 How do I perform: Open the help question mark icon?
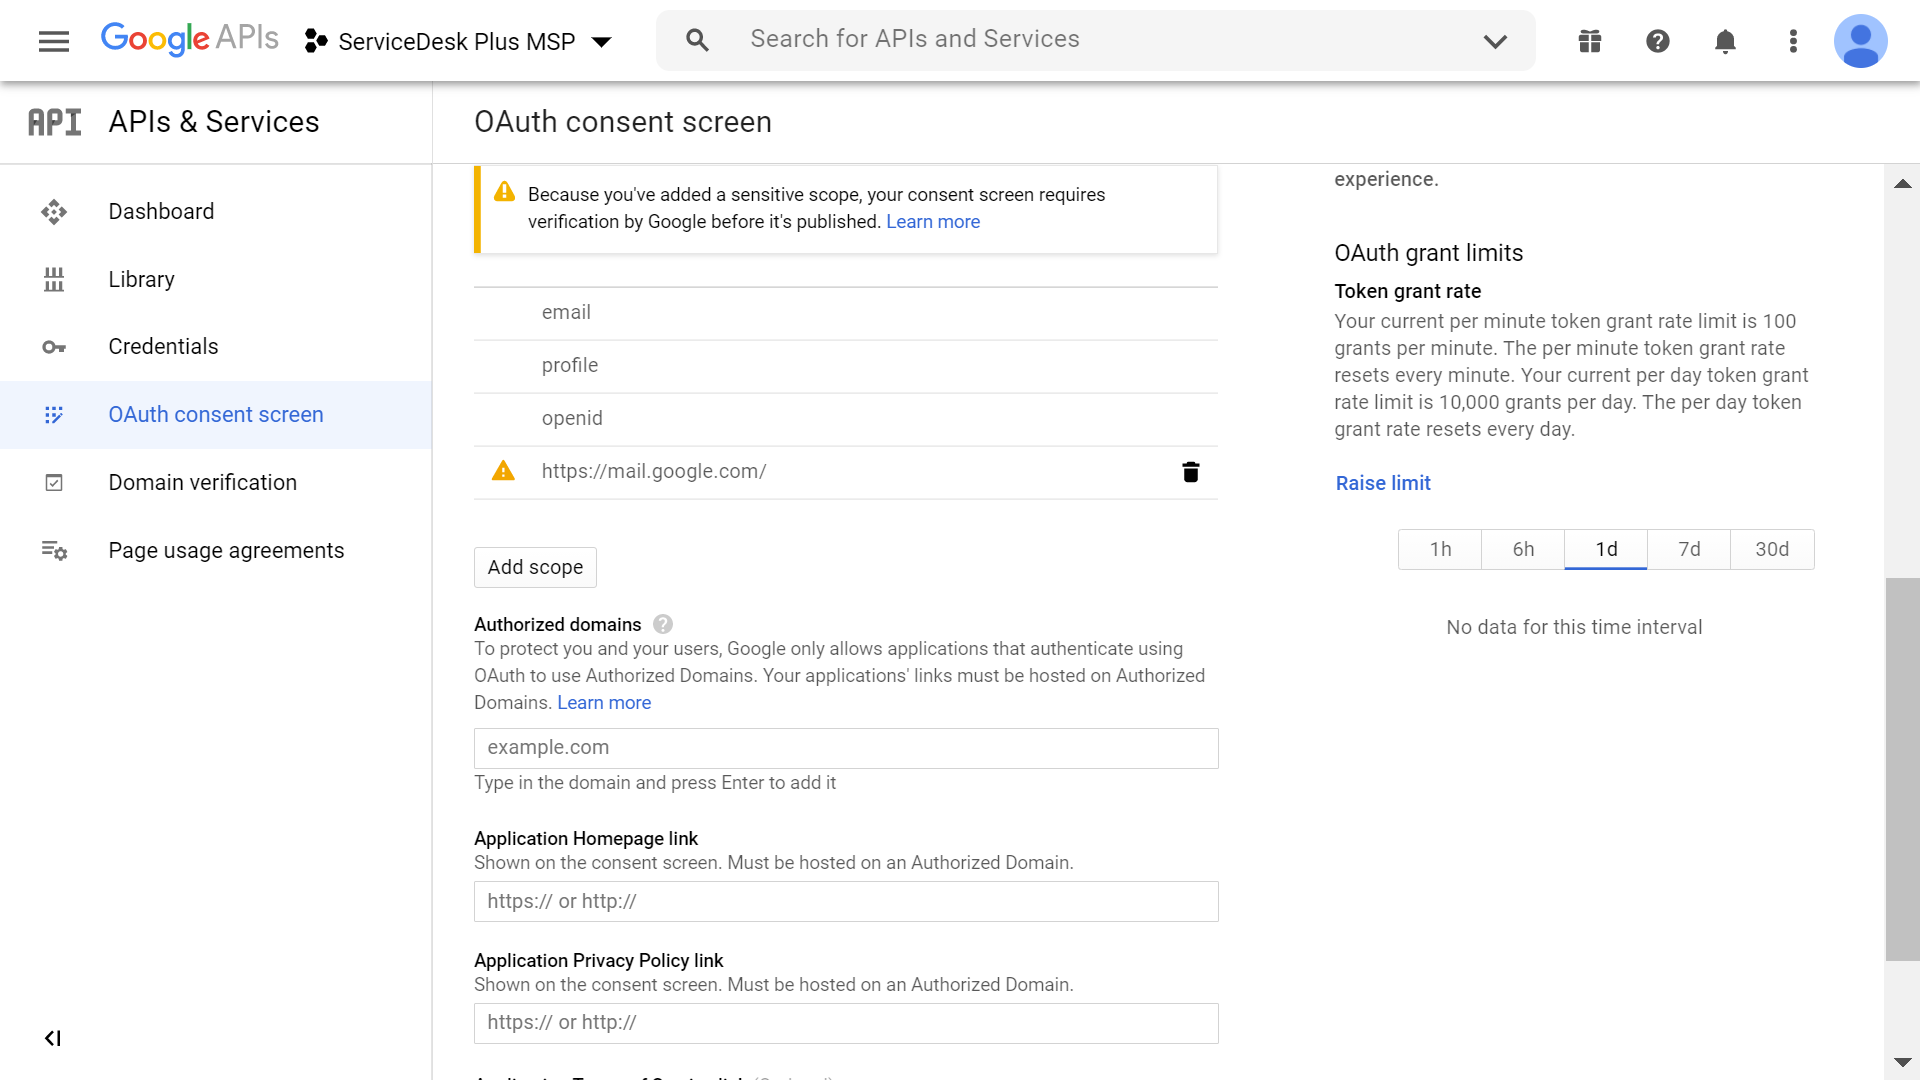pyautogui.click(x=1658, y=41)
